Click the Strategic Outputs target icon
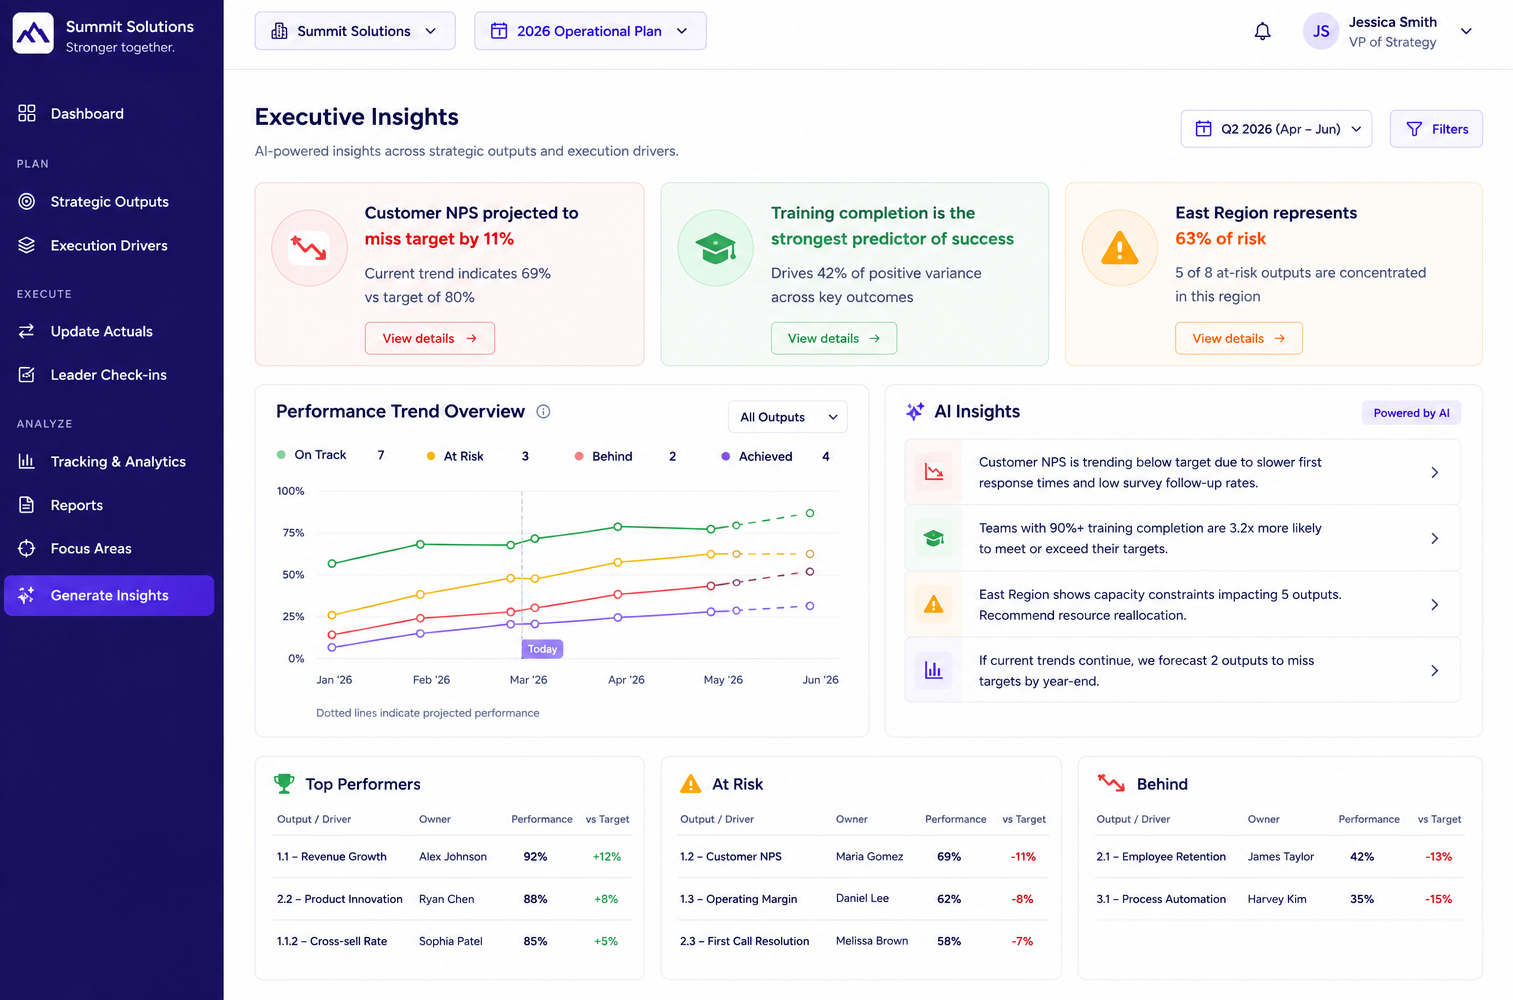 point(27,201)
